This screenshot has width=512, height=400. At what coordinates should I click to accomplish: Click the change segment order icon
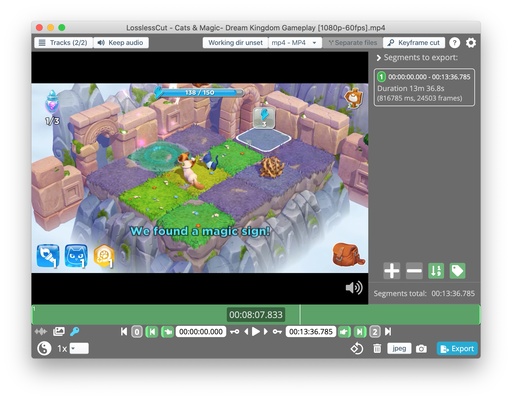pyautogui.click(x=436, y=271)
